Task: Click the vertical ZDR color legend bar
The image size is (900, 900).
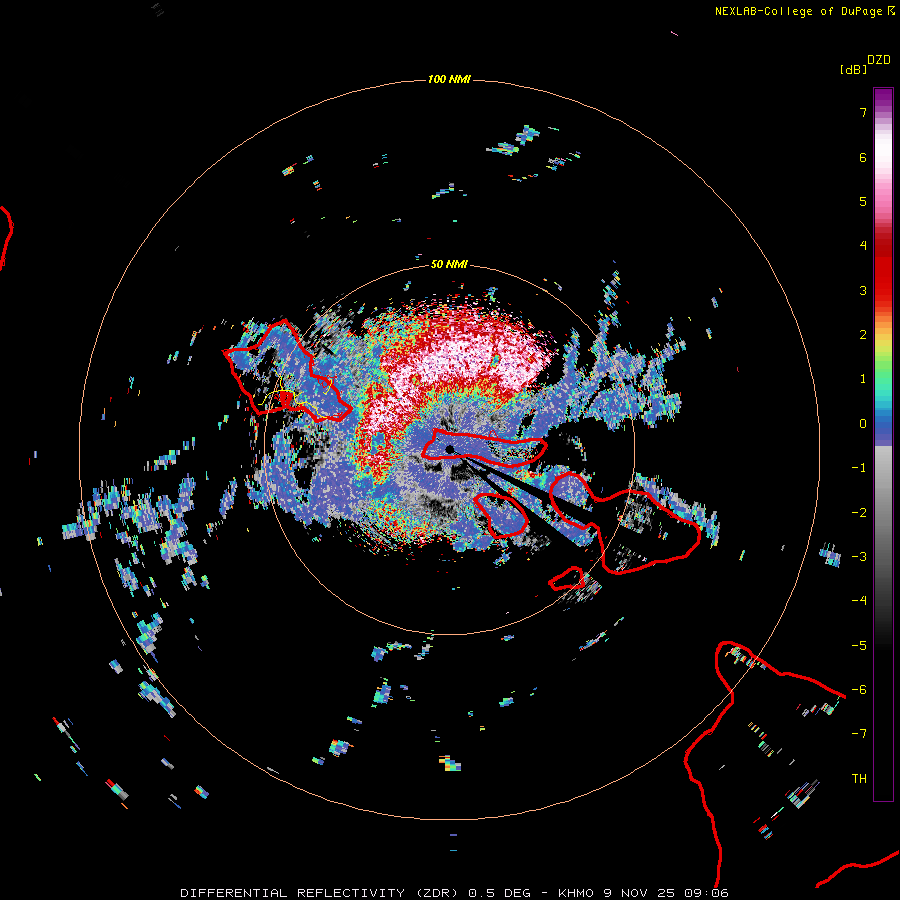Action: [x=883, y=445]
